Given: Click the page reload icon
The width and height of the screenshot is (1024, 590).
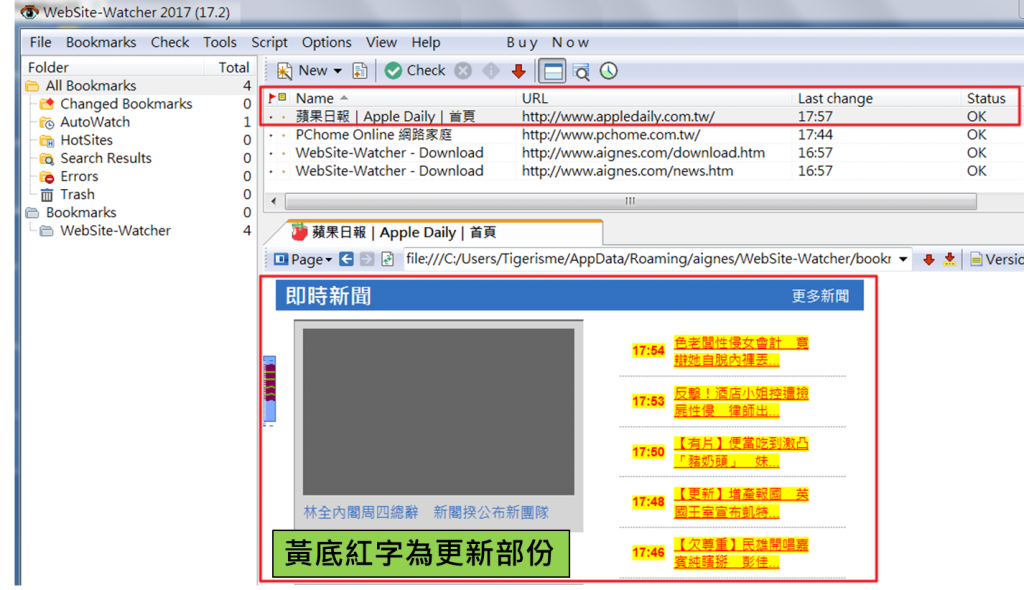Looking at the screenshot, I should click(388, 259).
